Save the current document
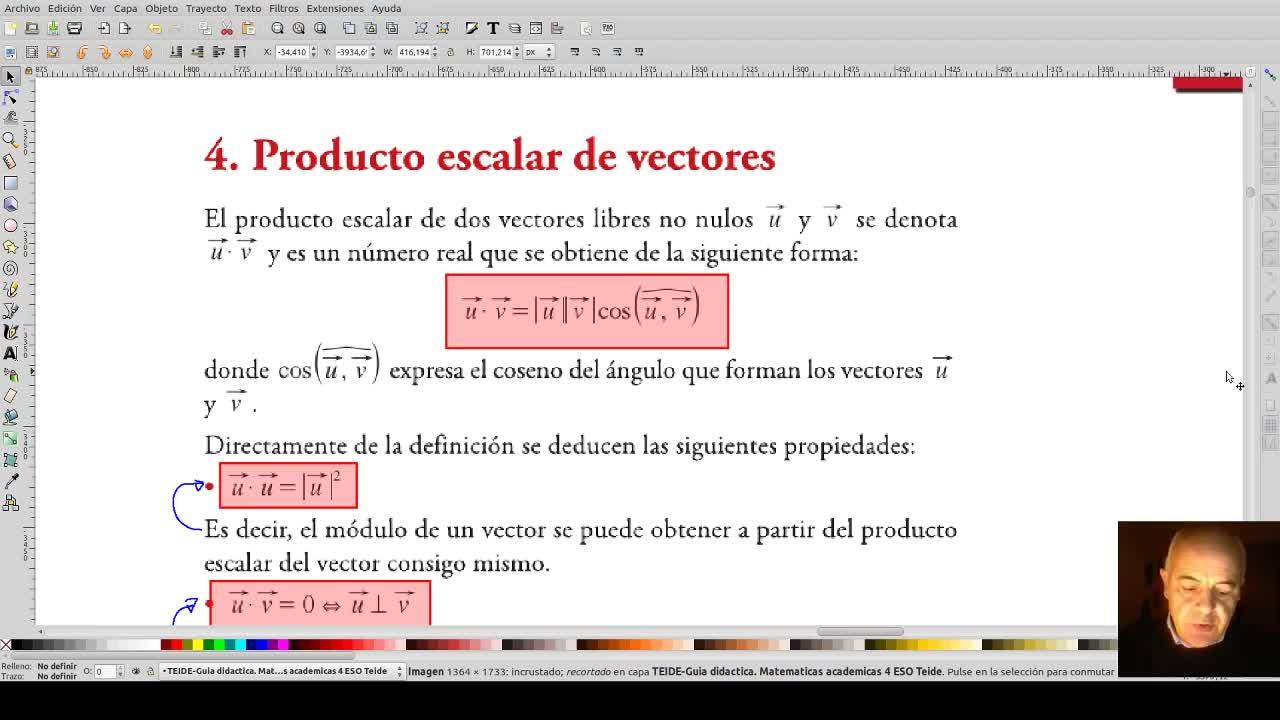Image resolution: width=1280 pixels, height=720 pixels. [53, 28]
